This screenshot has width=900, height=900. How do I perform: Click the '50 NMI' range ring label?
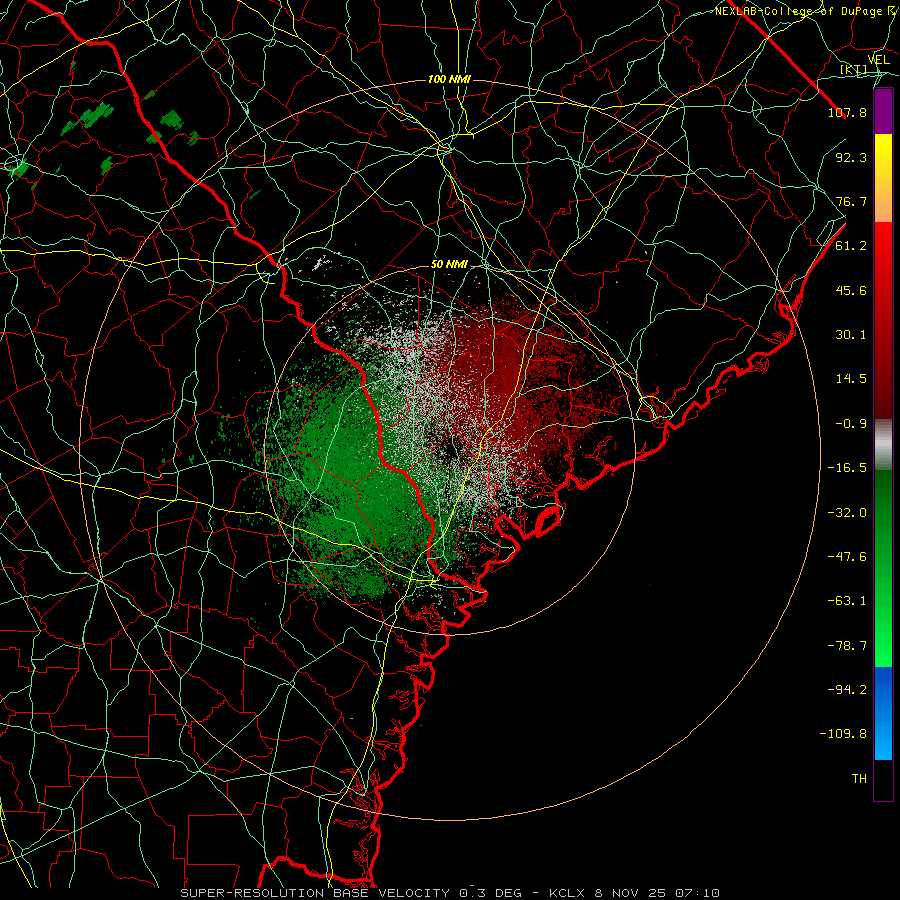click(449, 265)
